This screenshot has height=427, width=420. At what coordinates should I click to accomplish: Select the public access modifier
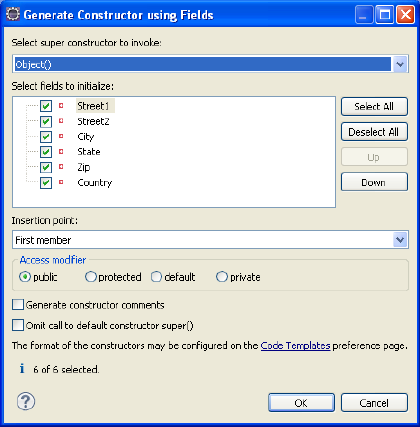tap(25, 277)
